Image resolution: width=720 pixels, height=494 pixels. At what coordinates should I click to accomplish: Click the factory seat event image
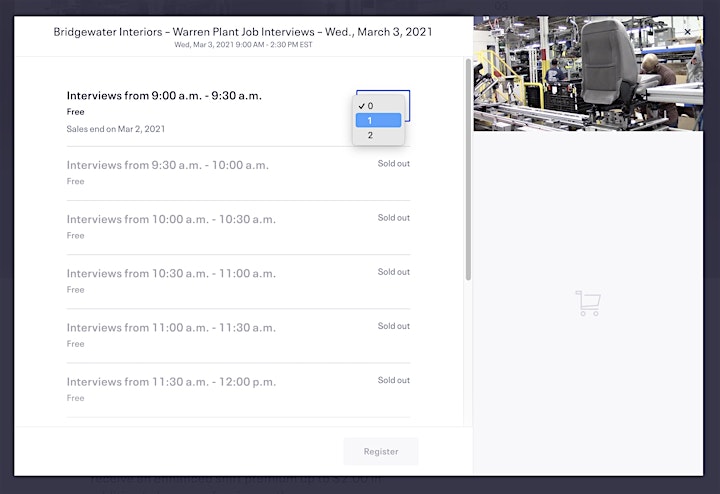588,73
